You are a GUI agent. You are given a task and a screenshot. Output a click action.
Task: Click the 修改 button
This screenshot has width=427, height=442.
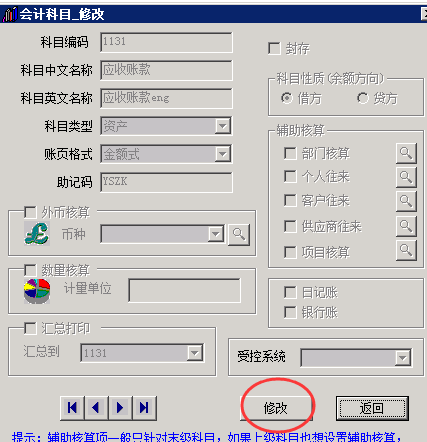[276, 408]
